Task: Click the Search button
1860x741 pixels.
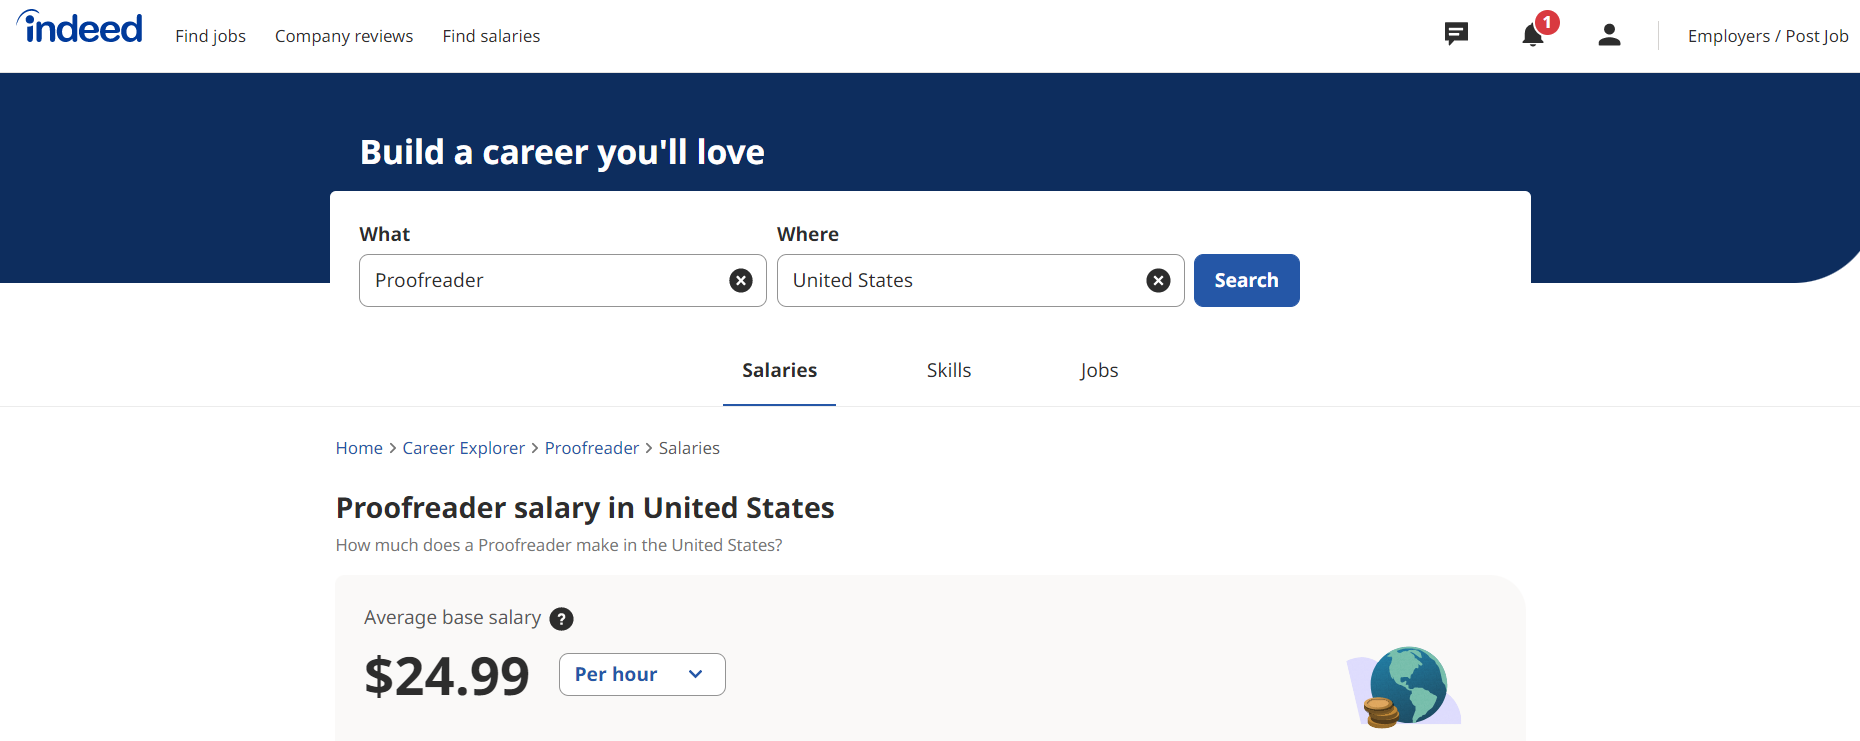Action: click(1247, 281)
